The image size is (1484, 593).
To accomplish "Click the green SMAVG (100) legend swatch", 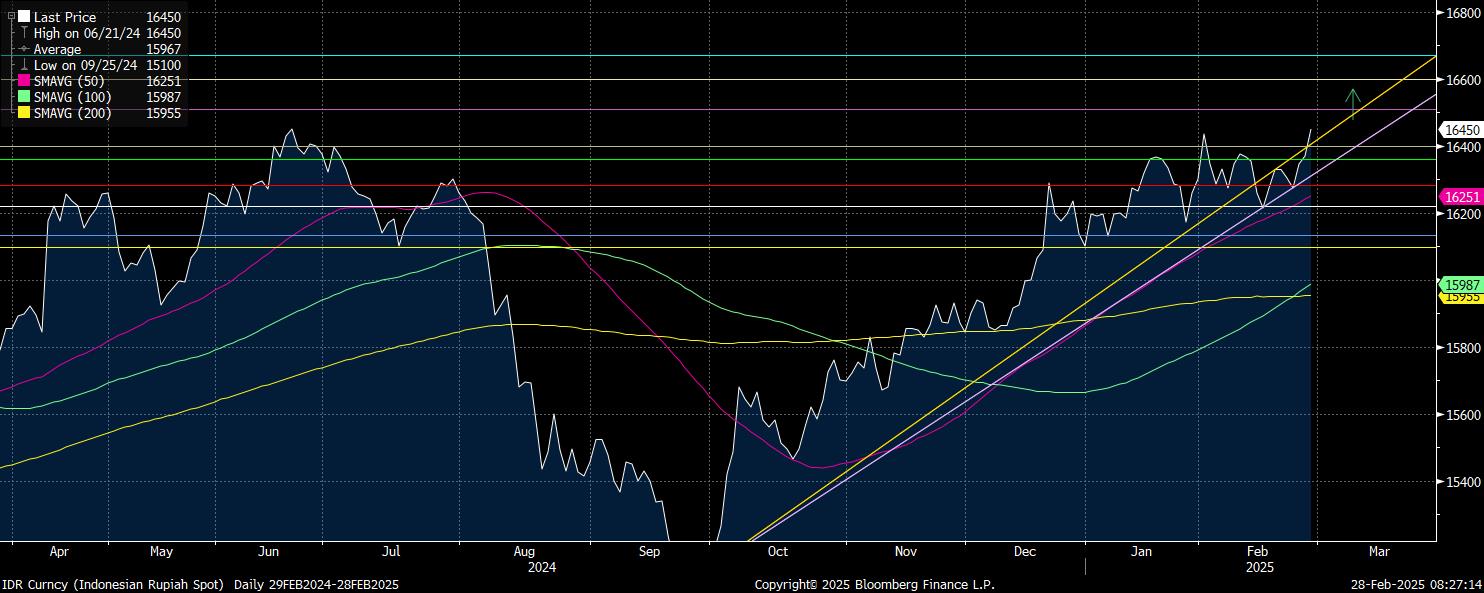I will pyautogui.click(x=24, y=97).
